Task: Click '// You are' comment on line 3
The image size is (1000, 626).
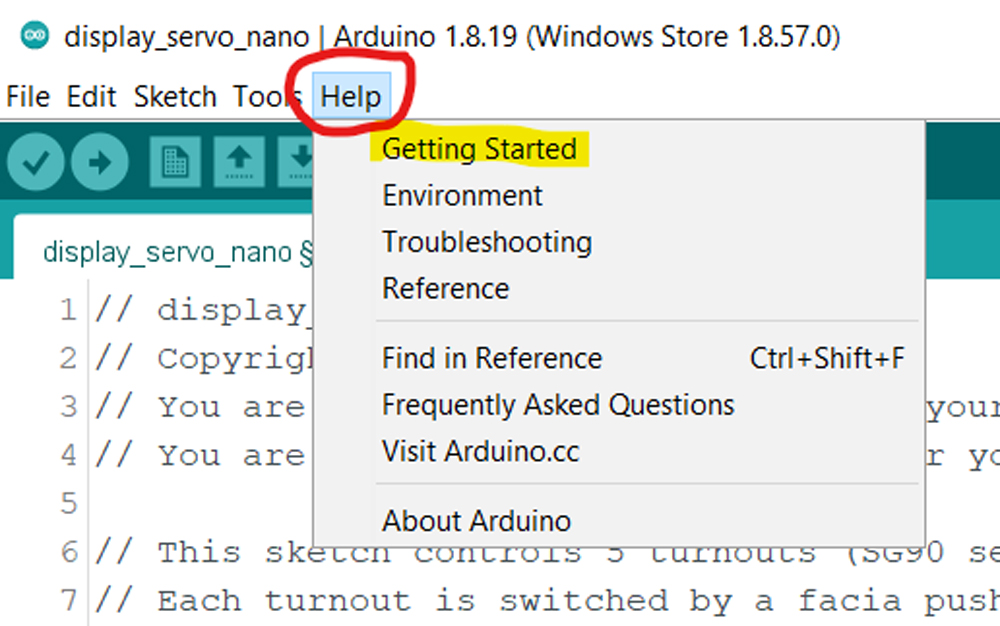Action: pyautogui.click(x=200, y=407)
